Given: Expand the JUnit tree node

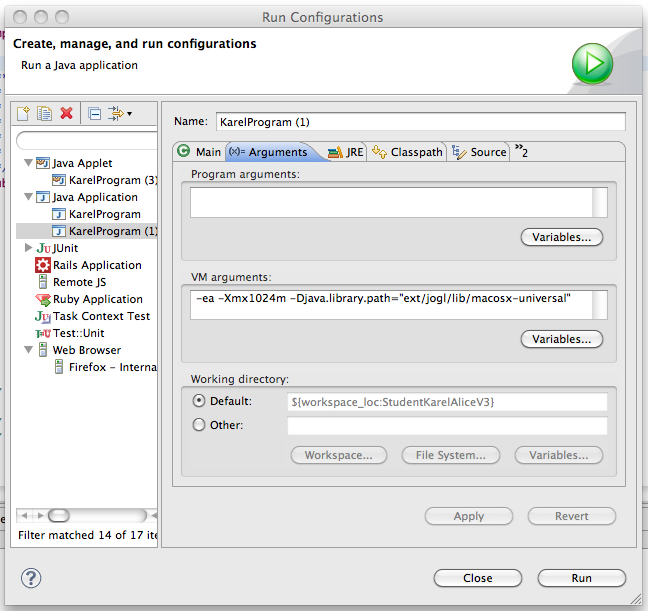Looking at the screenshot, I should tap(28, 247).
